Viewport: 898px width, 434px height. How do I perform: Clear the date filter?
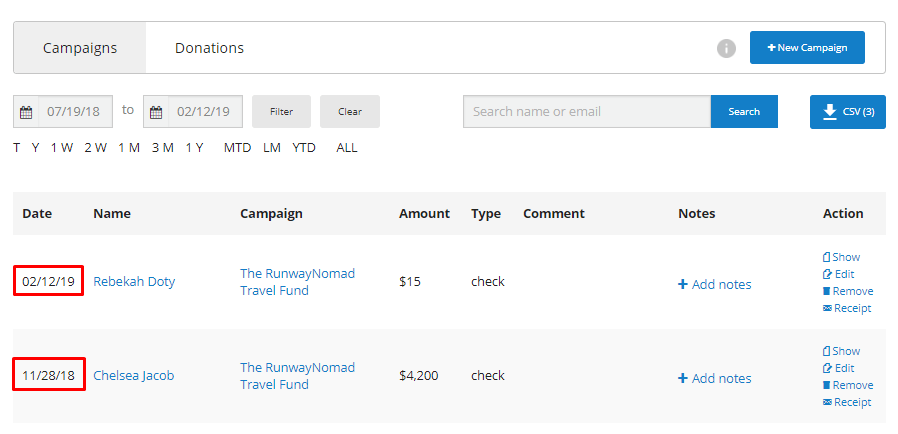click(x=350, y=112)
